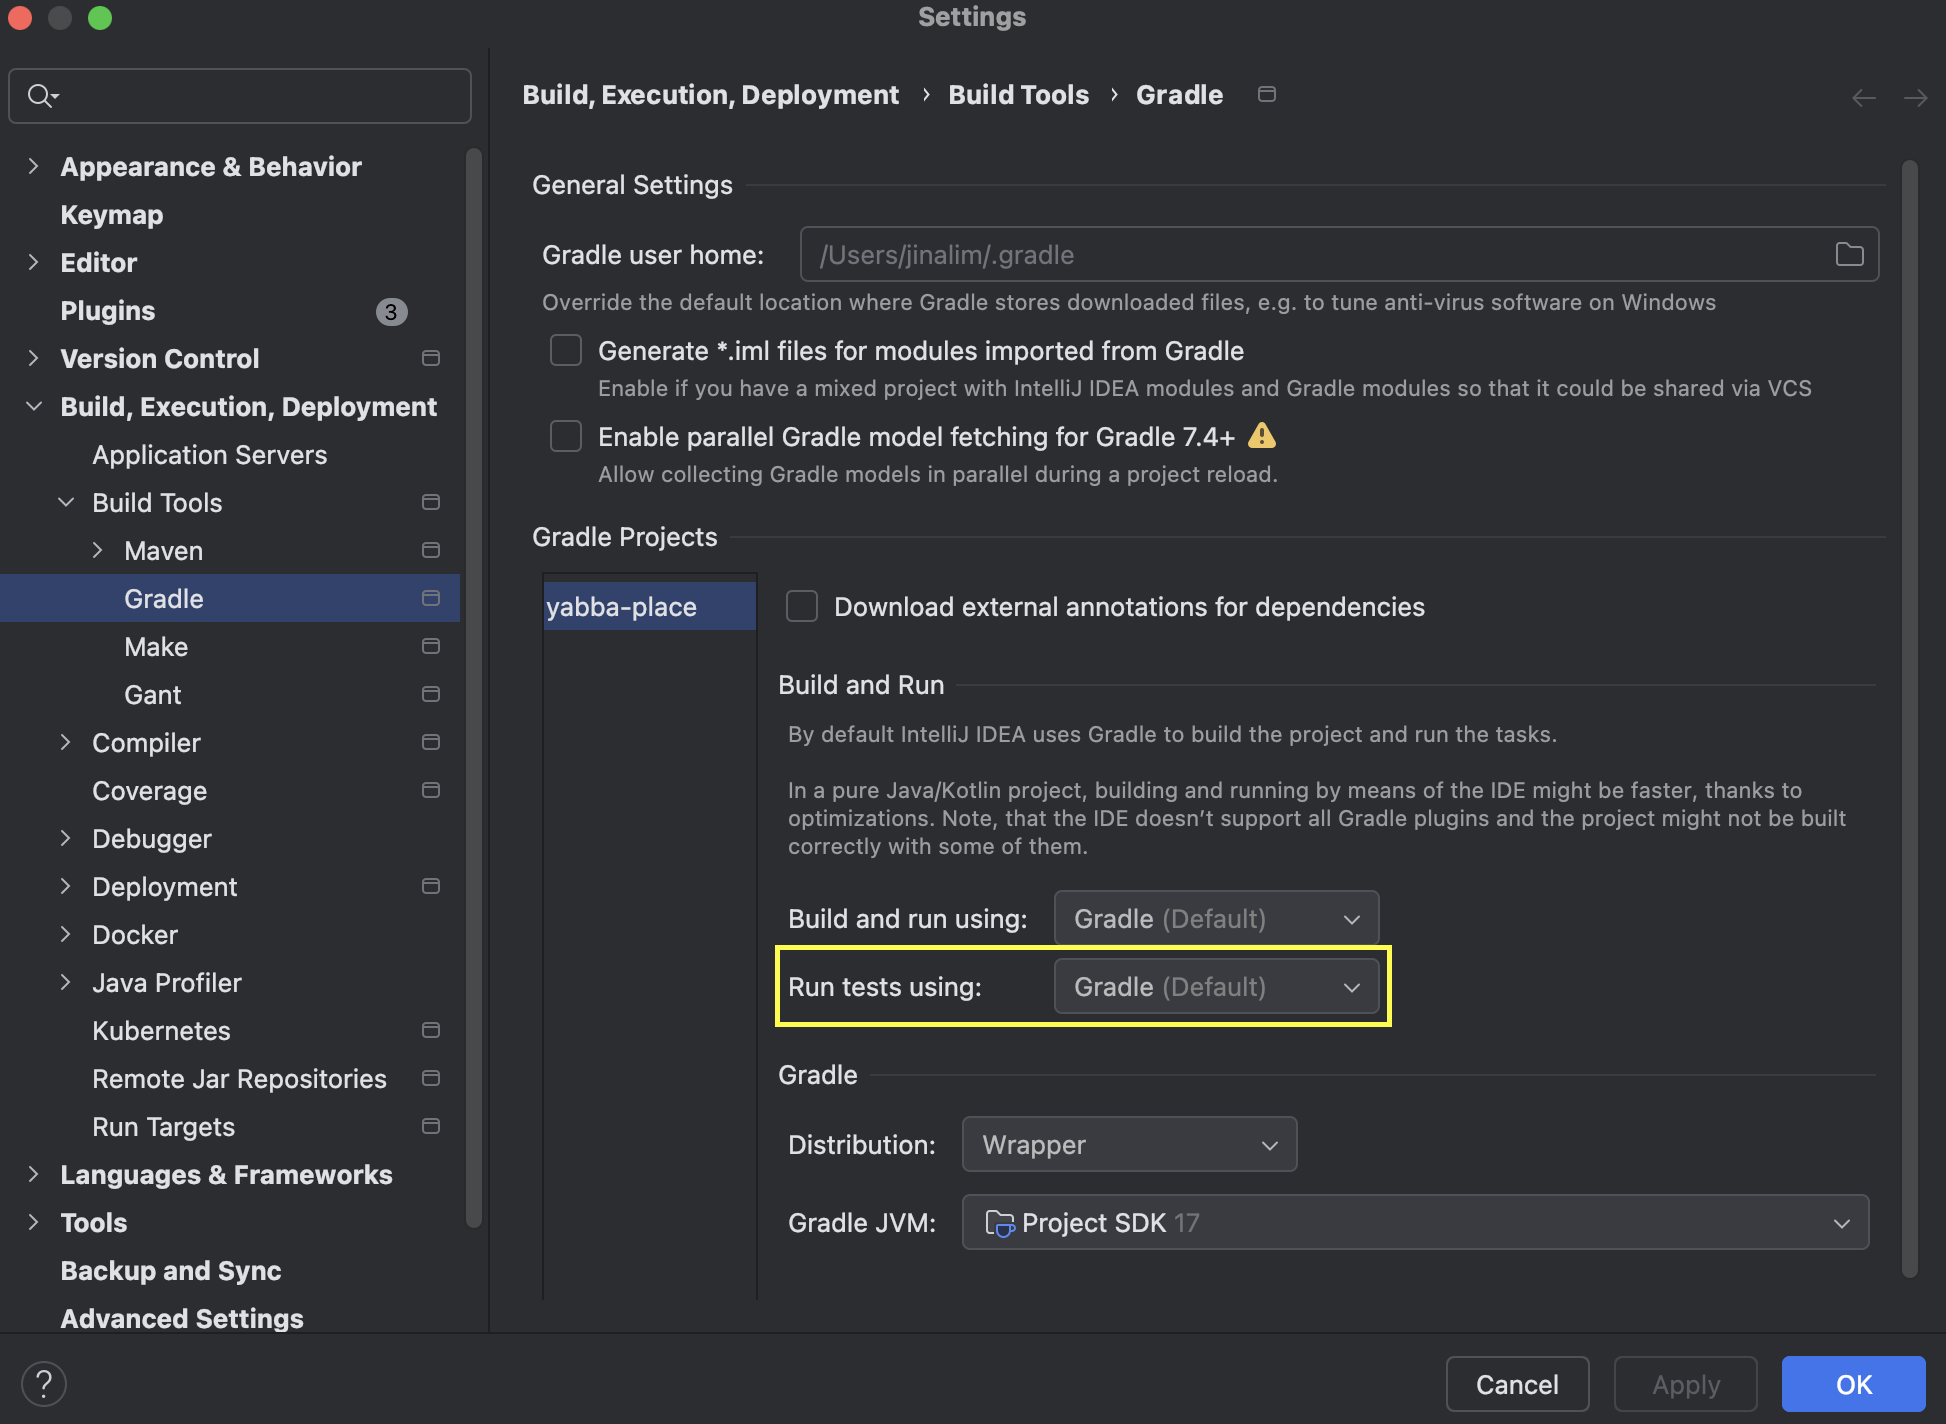
Task: Open the Build and run using dropdown
Action: (1216, 918)
